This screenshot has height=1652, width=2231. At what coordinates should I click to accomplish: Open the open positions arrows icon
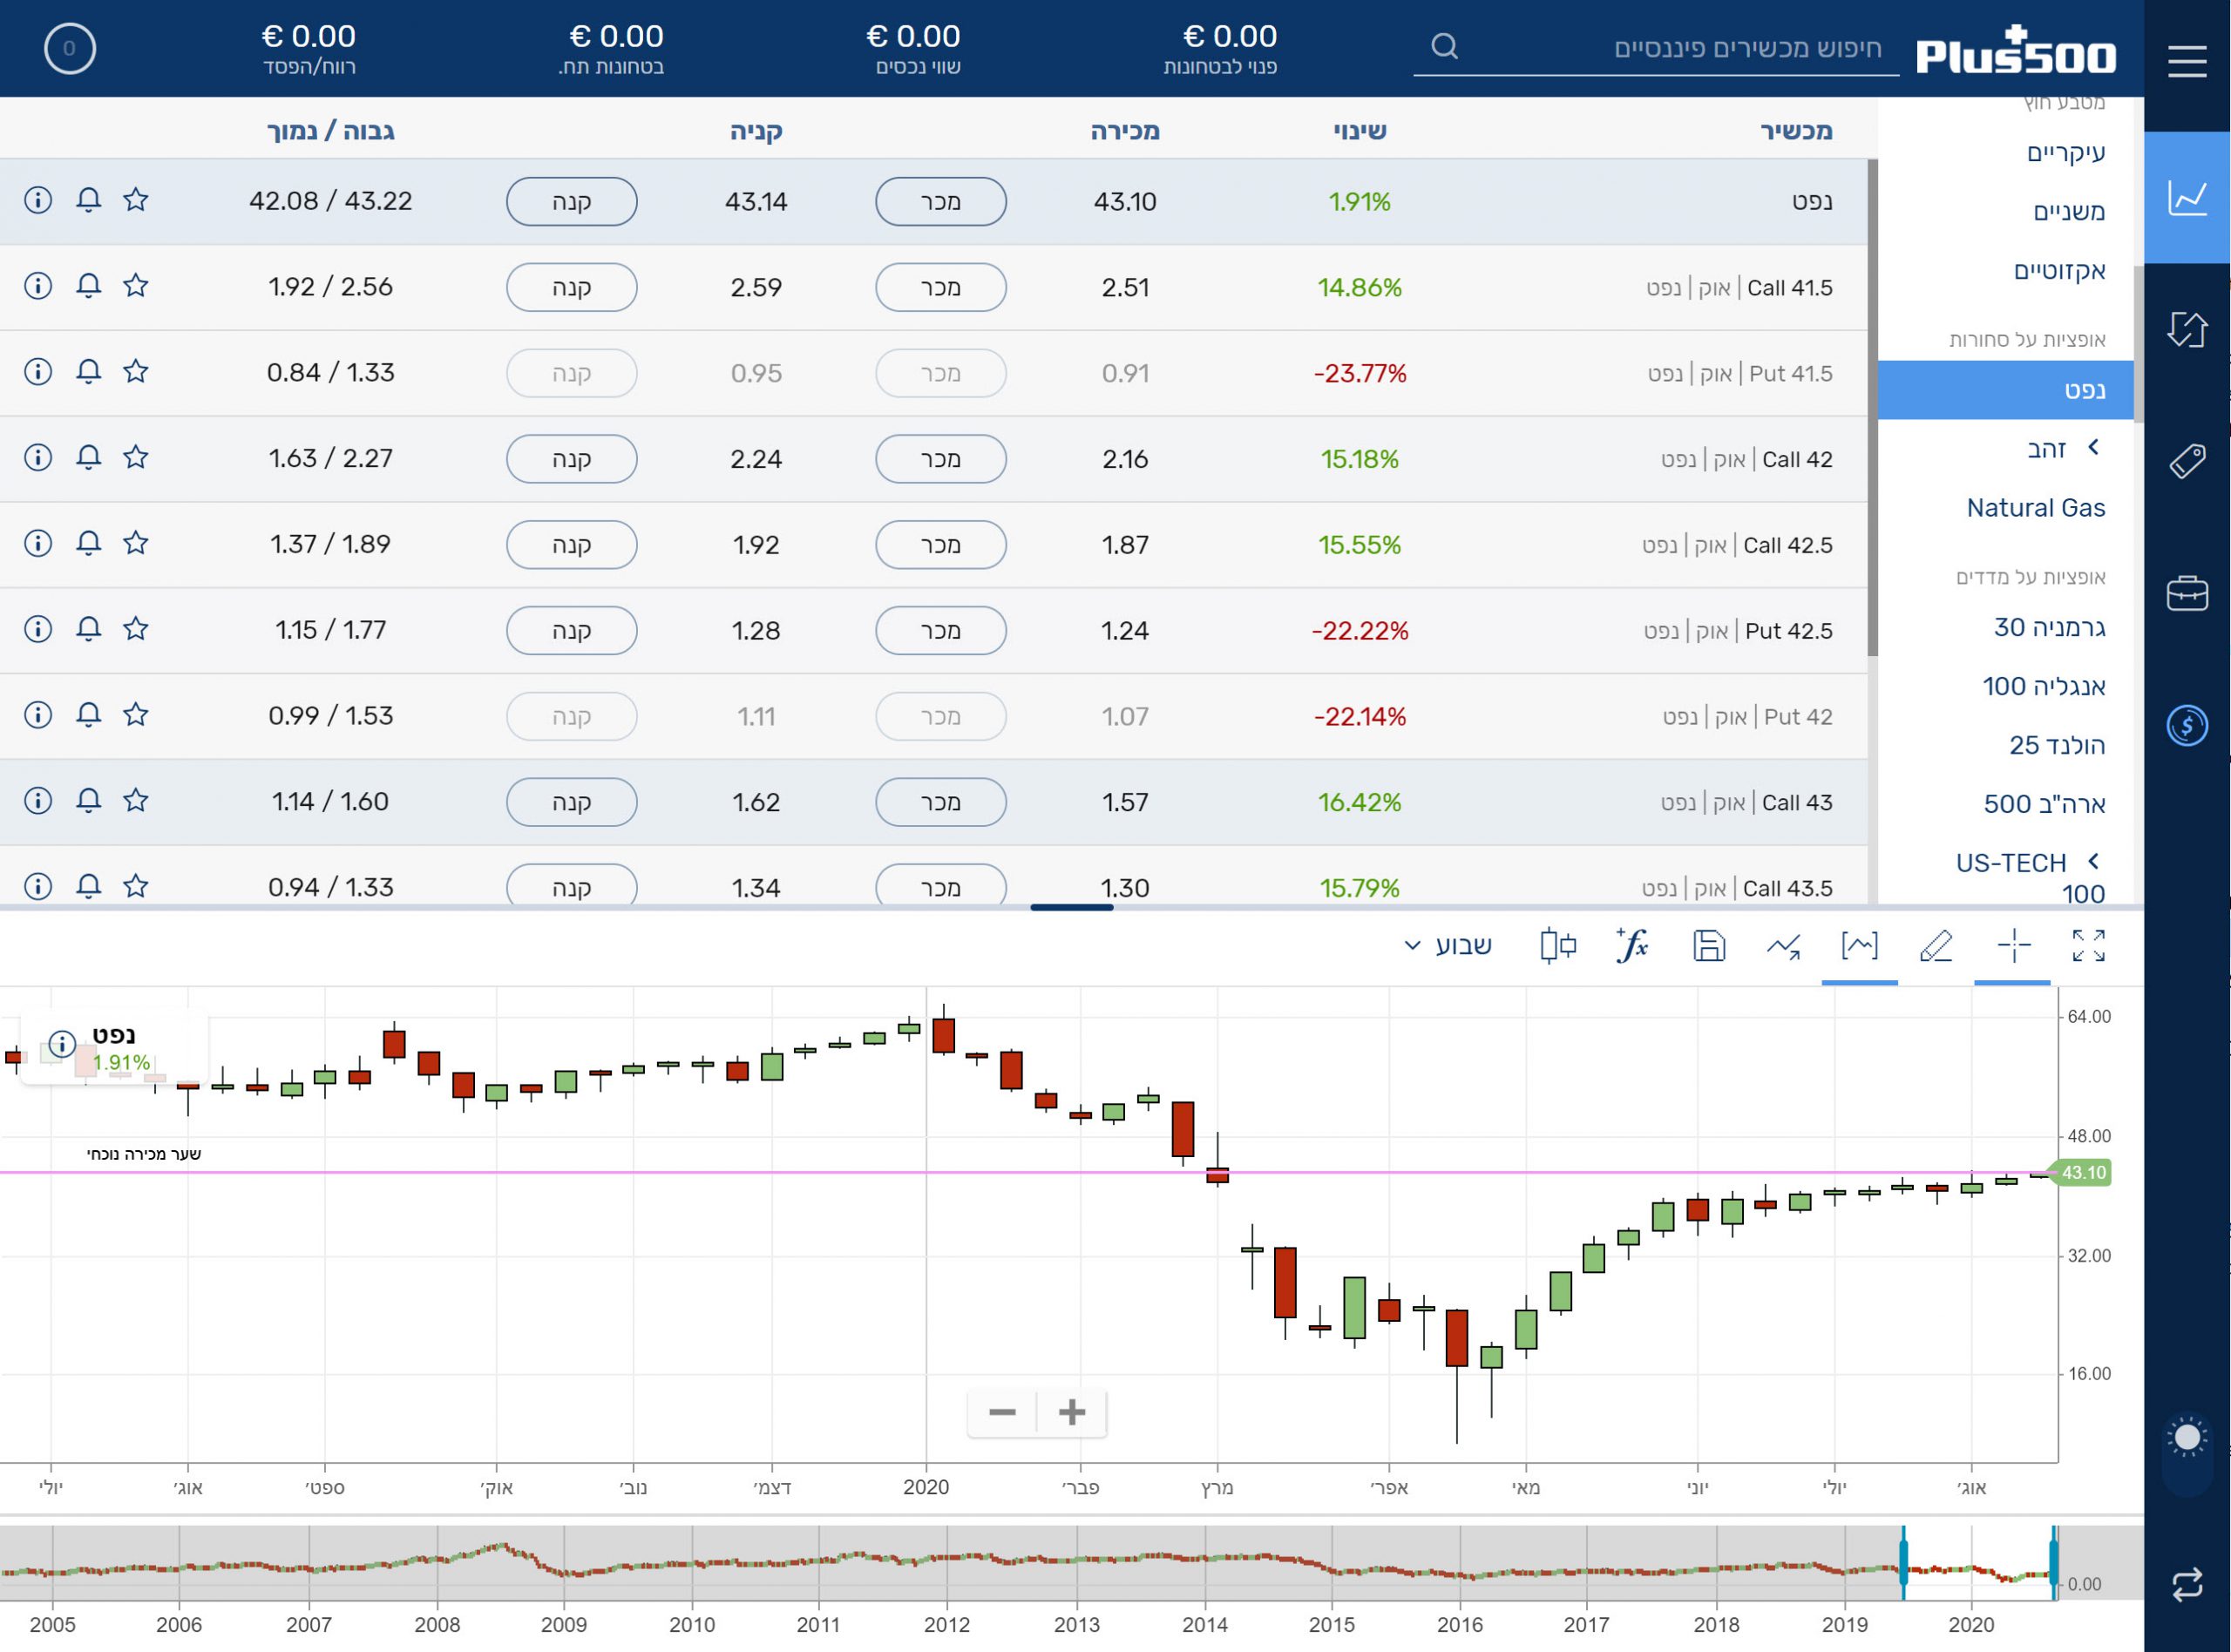pos(2187,329)
